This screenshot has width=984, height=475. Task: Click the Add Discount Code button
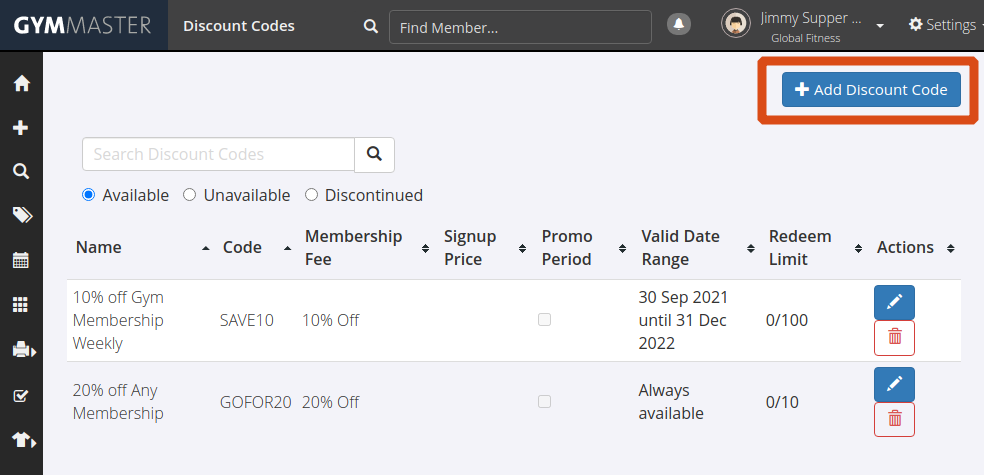(871, 90)
